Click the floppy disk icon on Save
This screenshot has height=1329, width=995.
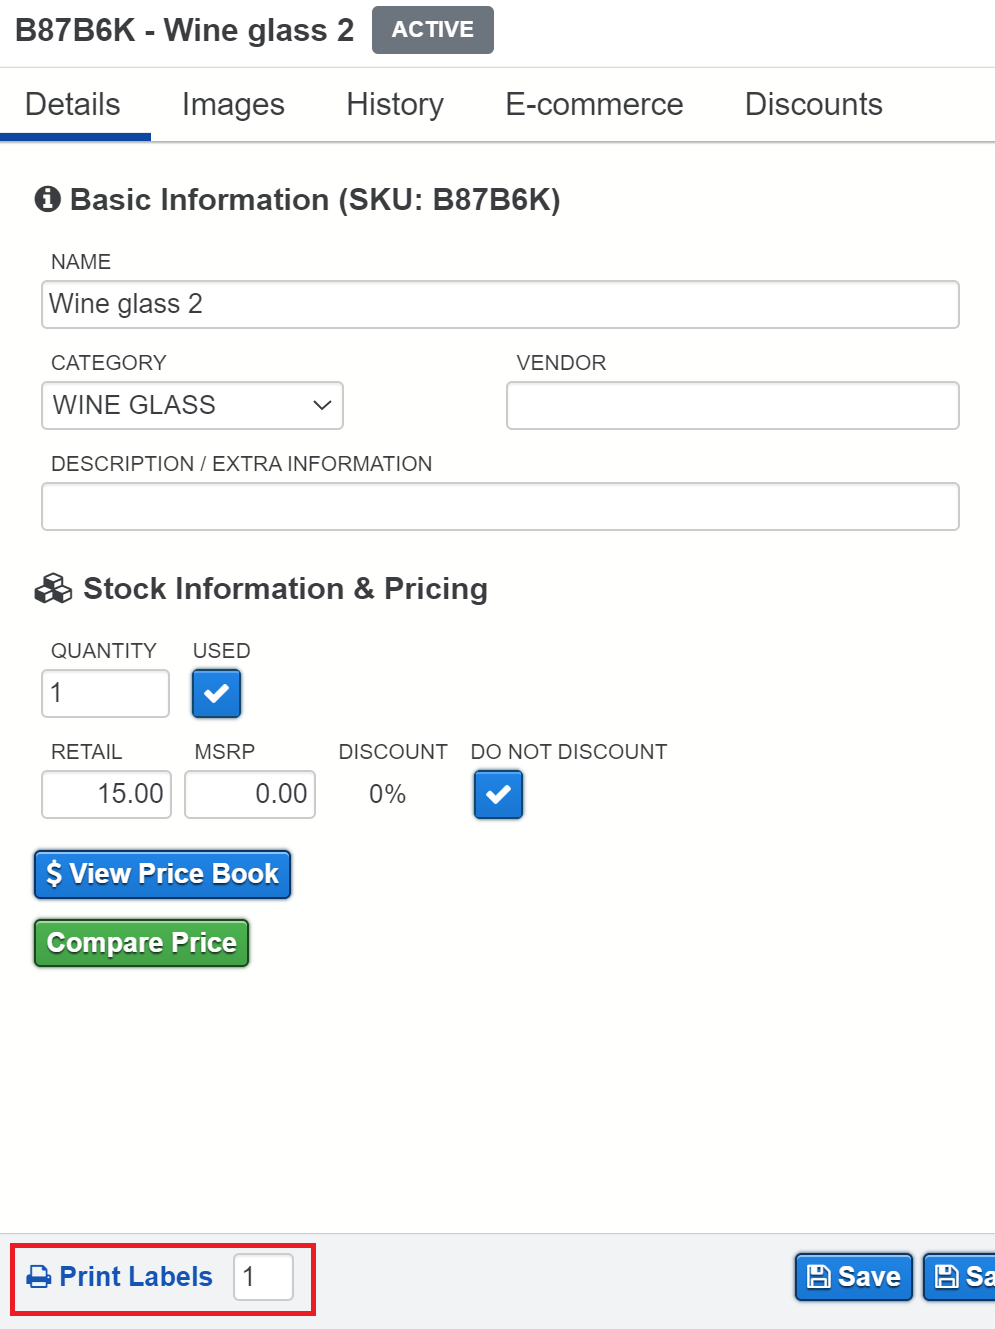[x=818, y=1277]
